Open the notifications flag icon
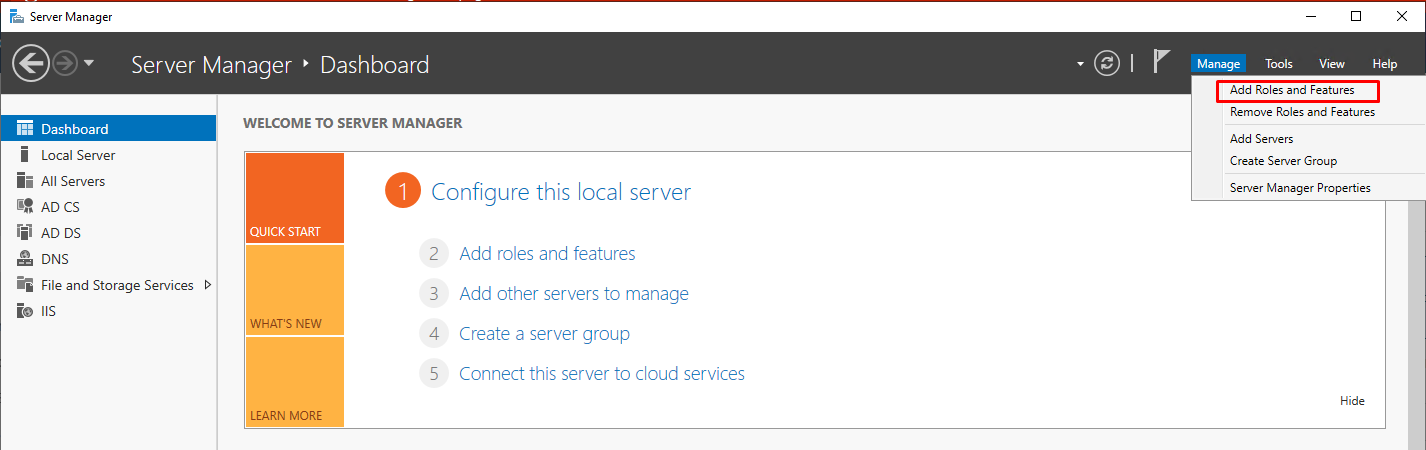1426x450 pixels. (1160, 63)
